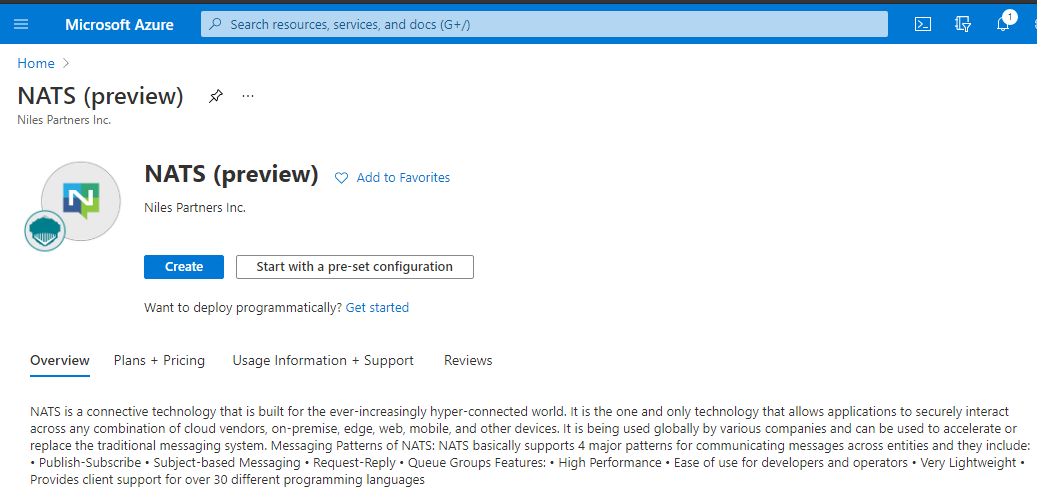The height and width of the screenshot is (496, 1037).
Task: Click the certified badge icon under logo
Action: coord(44,231)
